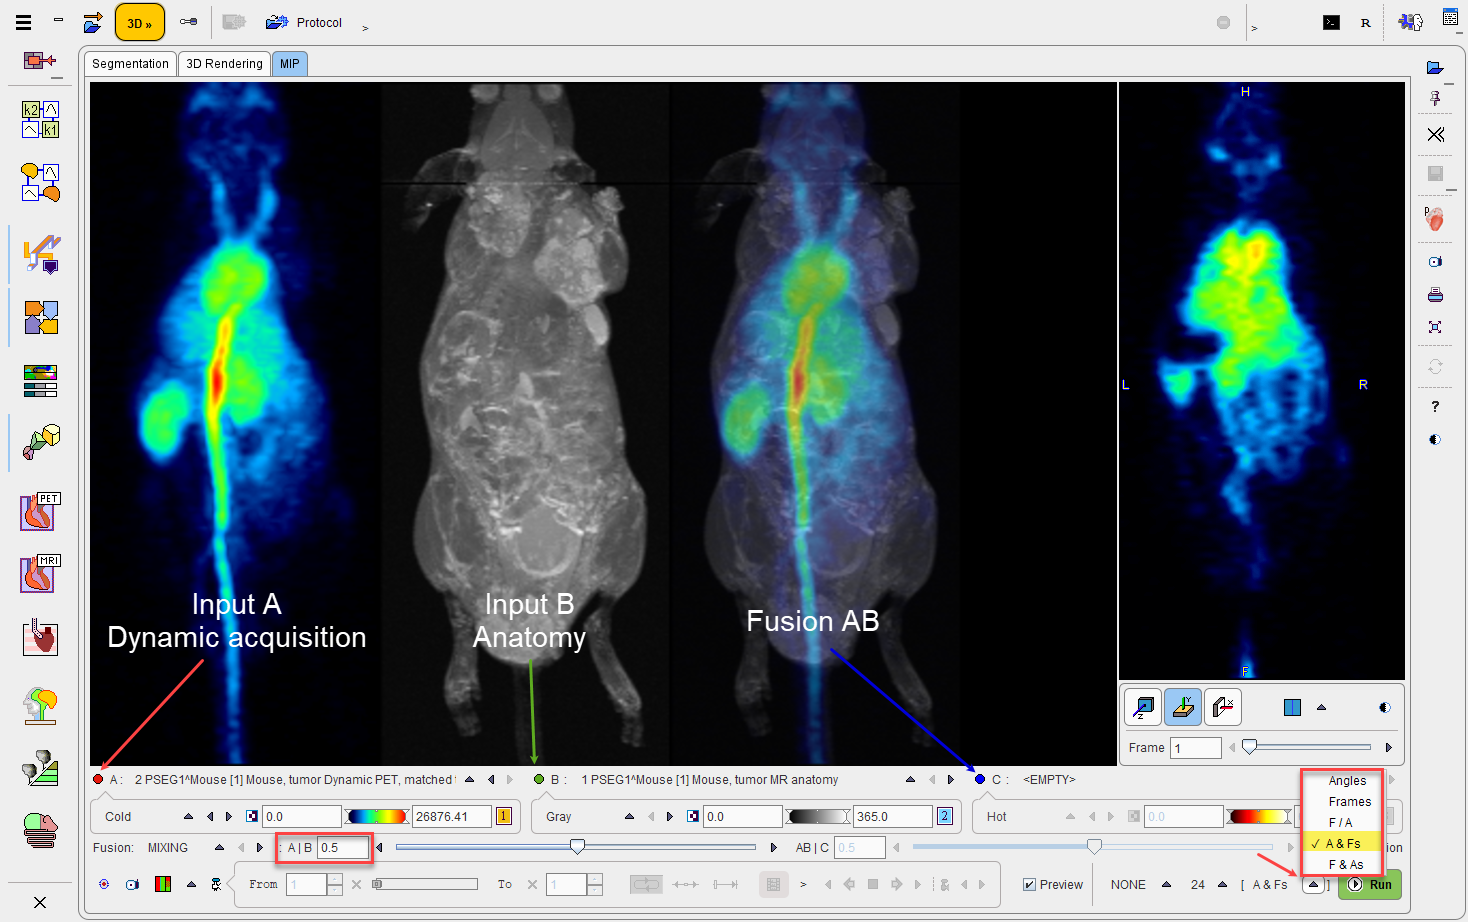Screen dimensions: 1468x922
Task: Click the red-green color bars icon
Action: (163, 885)
